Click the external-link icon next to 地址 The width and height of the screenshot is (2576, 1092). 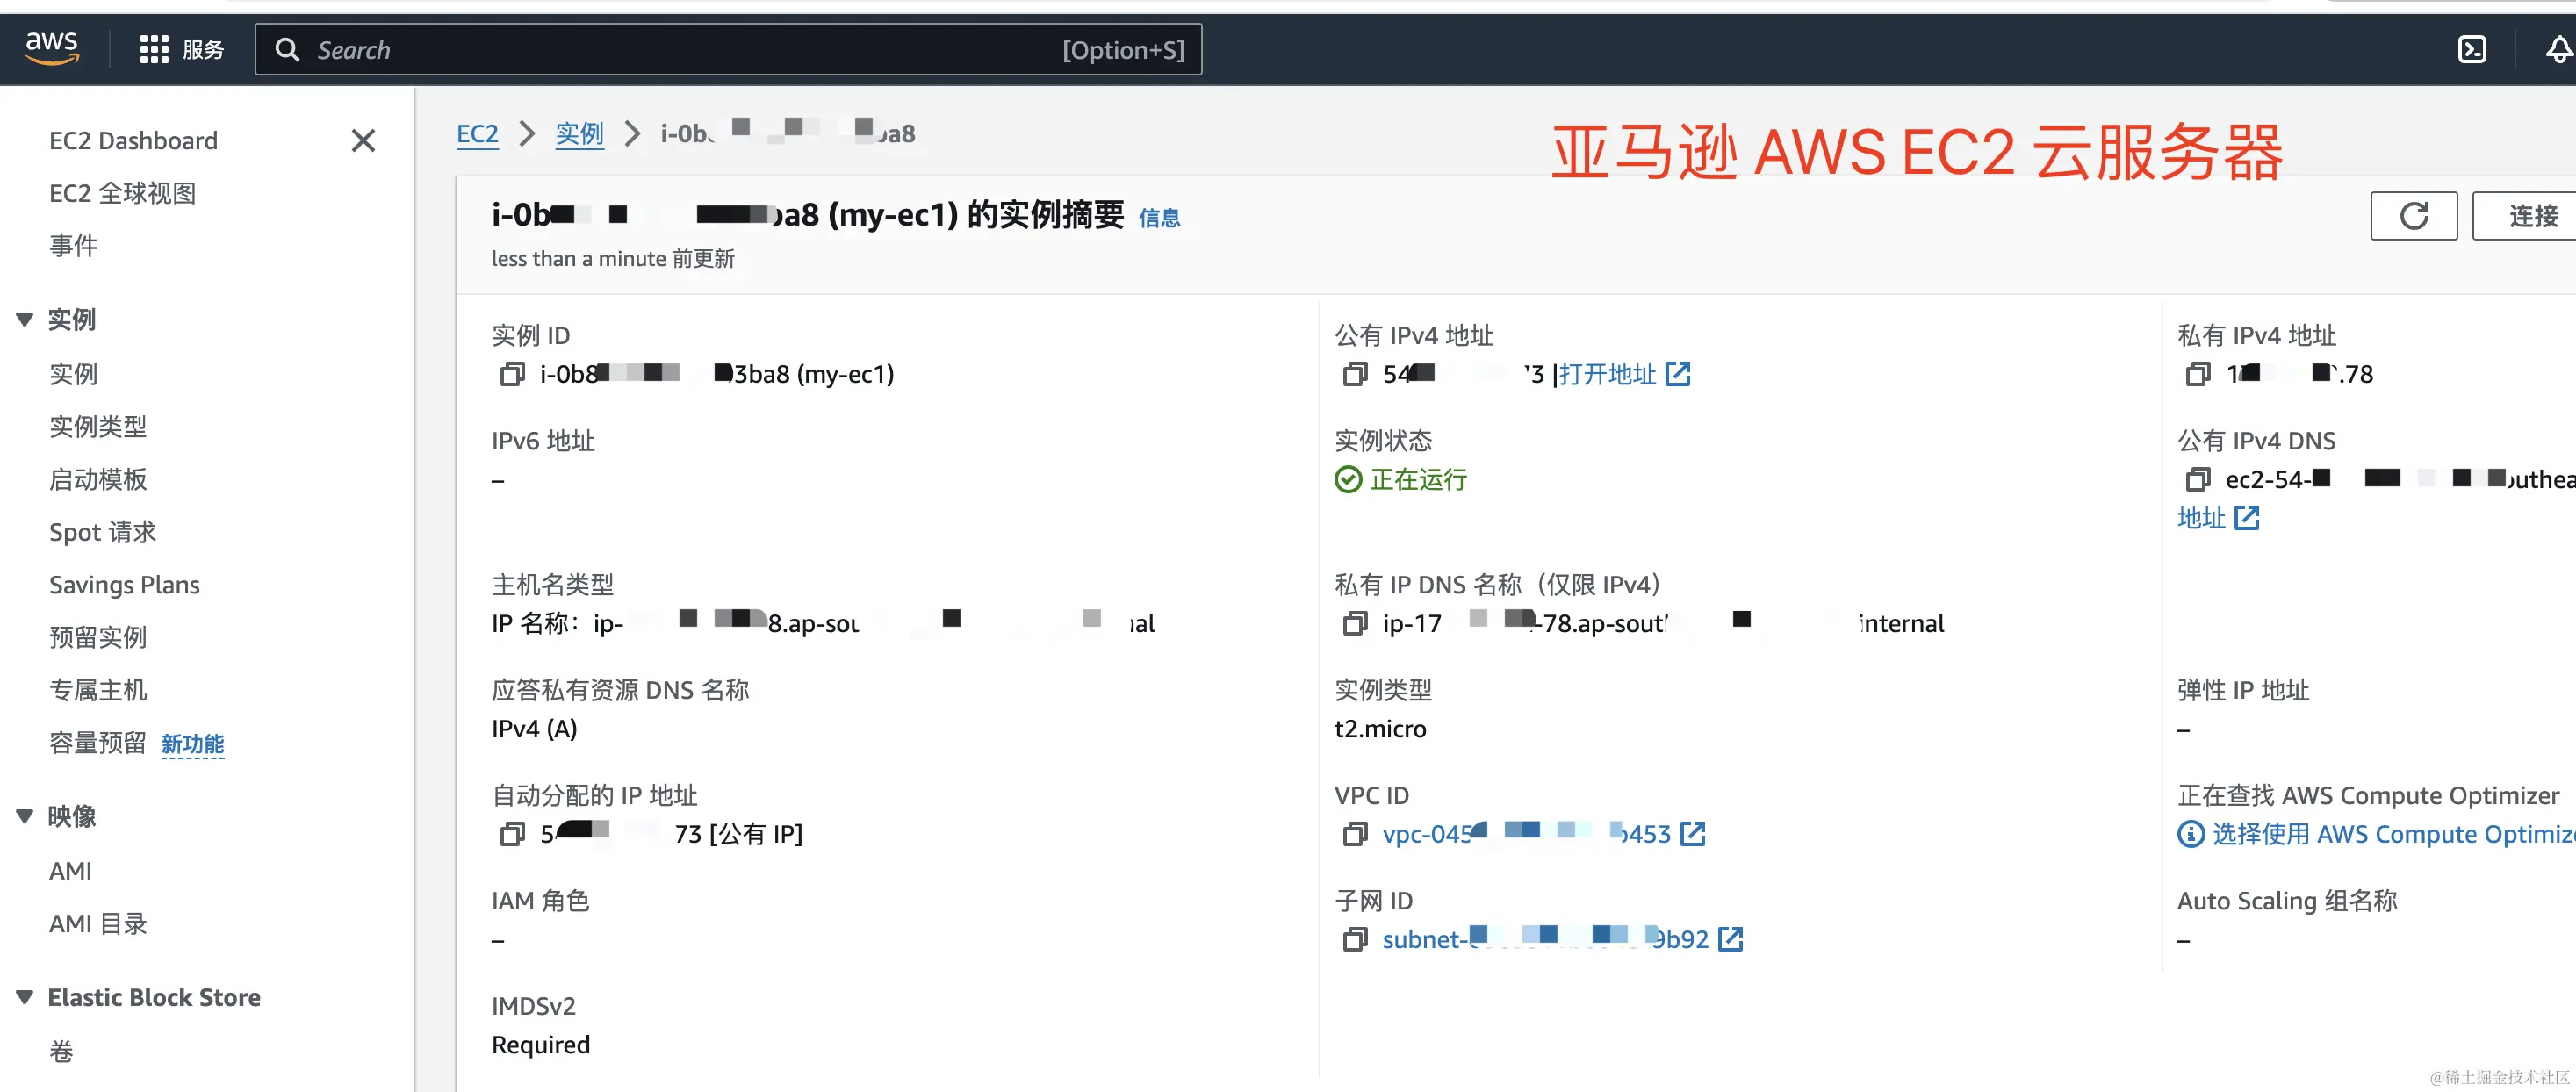pyautogui.click(x=2247, y=518)
